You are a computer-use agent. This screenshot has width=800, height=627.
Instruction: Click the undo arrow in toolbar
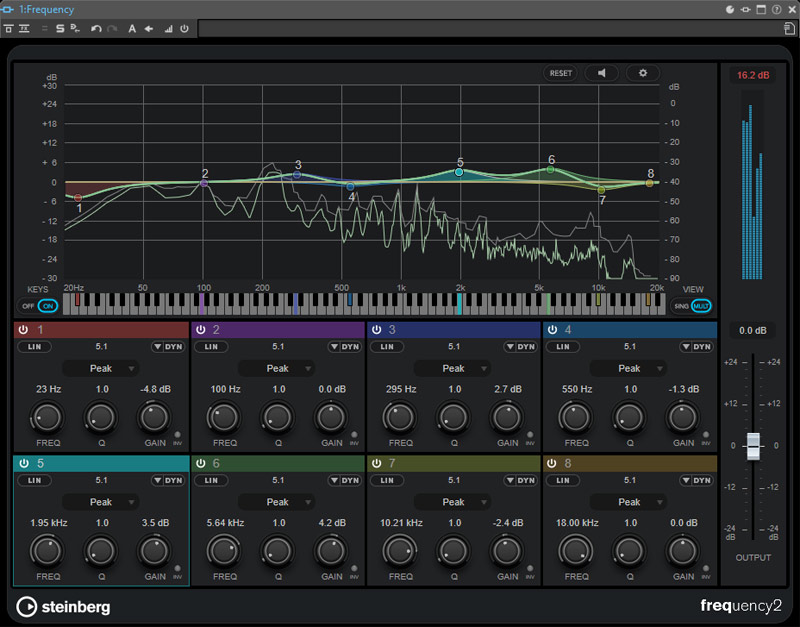pyautogui.click(x=96, y=29)
